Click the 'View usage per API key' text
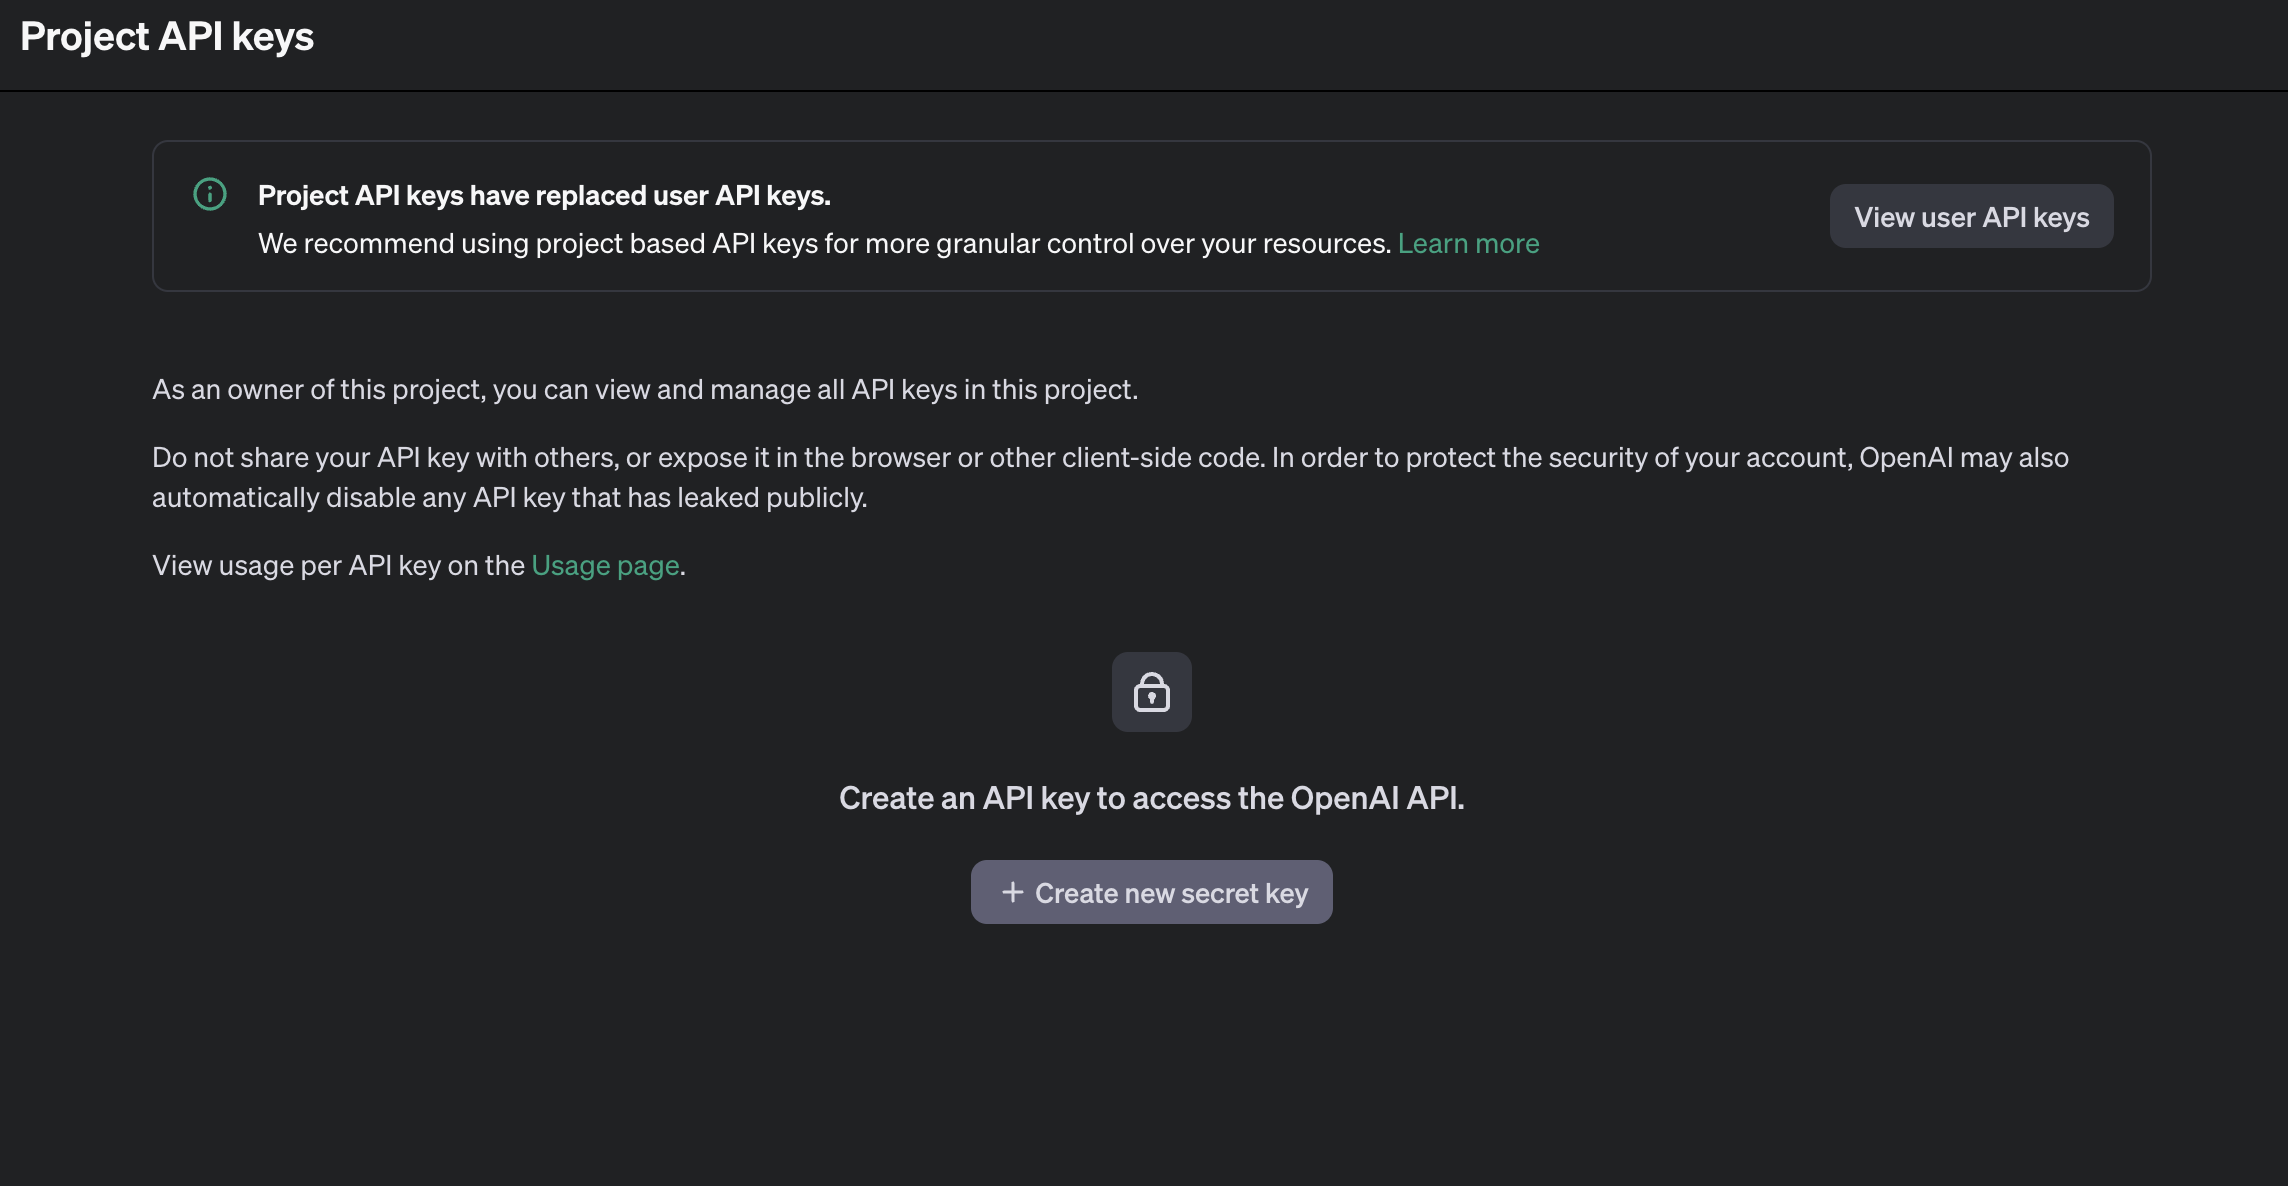The height and width of the screenshot is (1186, 2288). [x=338, y=566]
